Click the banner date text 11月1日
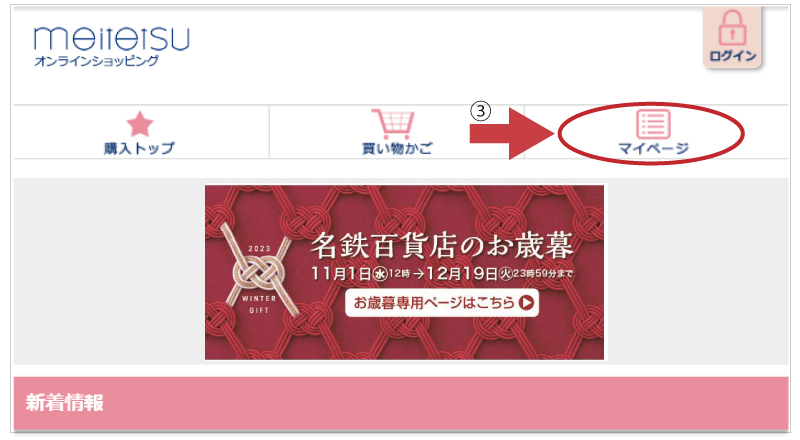The height and width of the screenshot is (440, 800). coord(341,274)
